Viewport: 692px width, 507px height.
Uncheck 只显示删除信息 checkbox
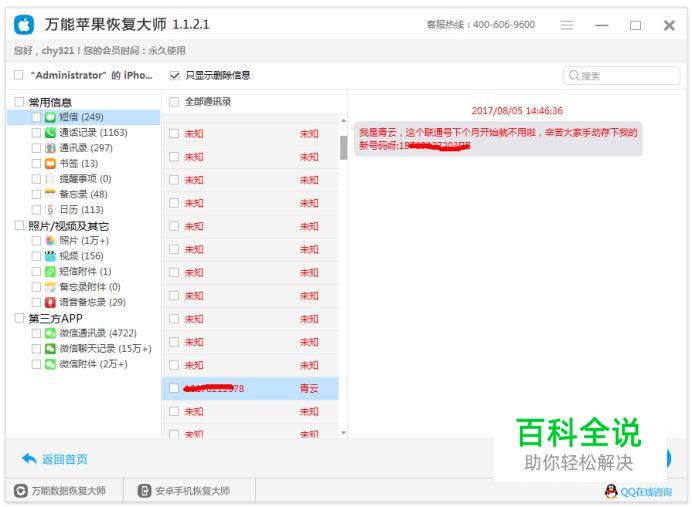[x=174, y=75]
